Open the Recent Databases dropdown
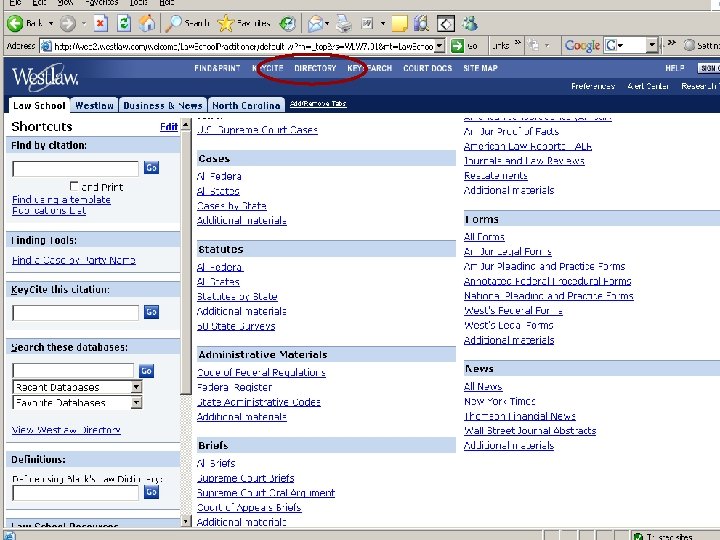The width and height of the screenshot is (720, 540). [x=136, y=387]
